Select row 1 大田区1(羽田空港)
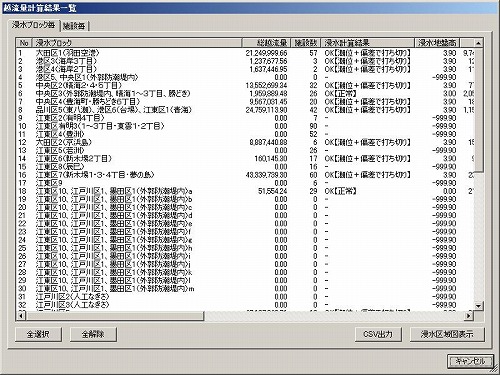 [245, 53]
